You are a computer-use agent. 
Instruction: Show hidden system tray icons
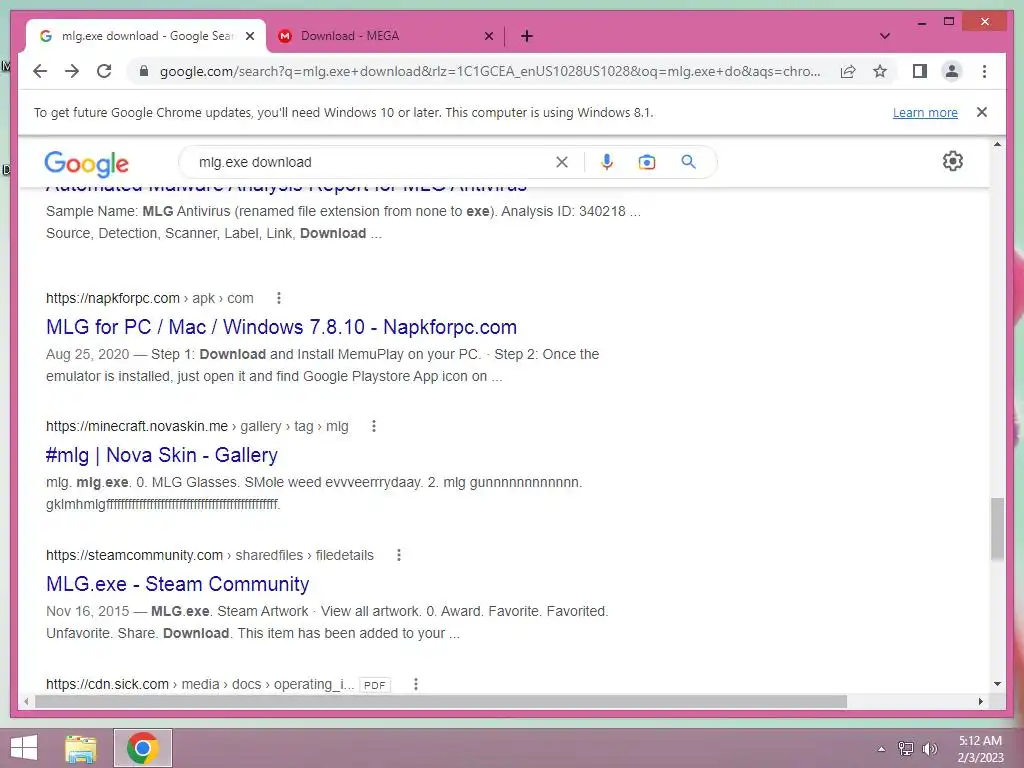click(881, 749)
